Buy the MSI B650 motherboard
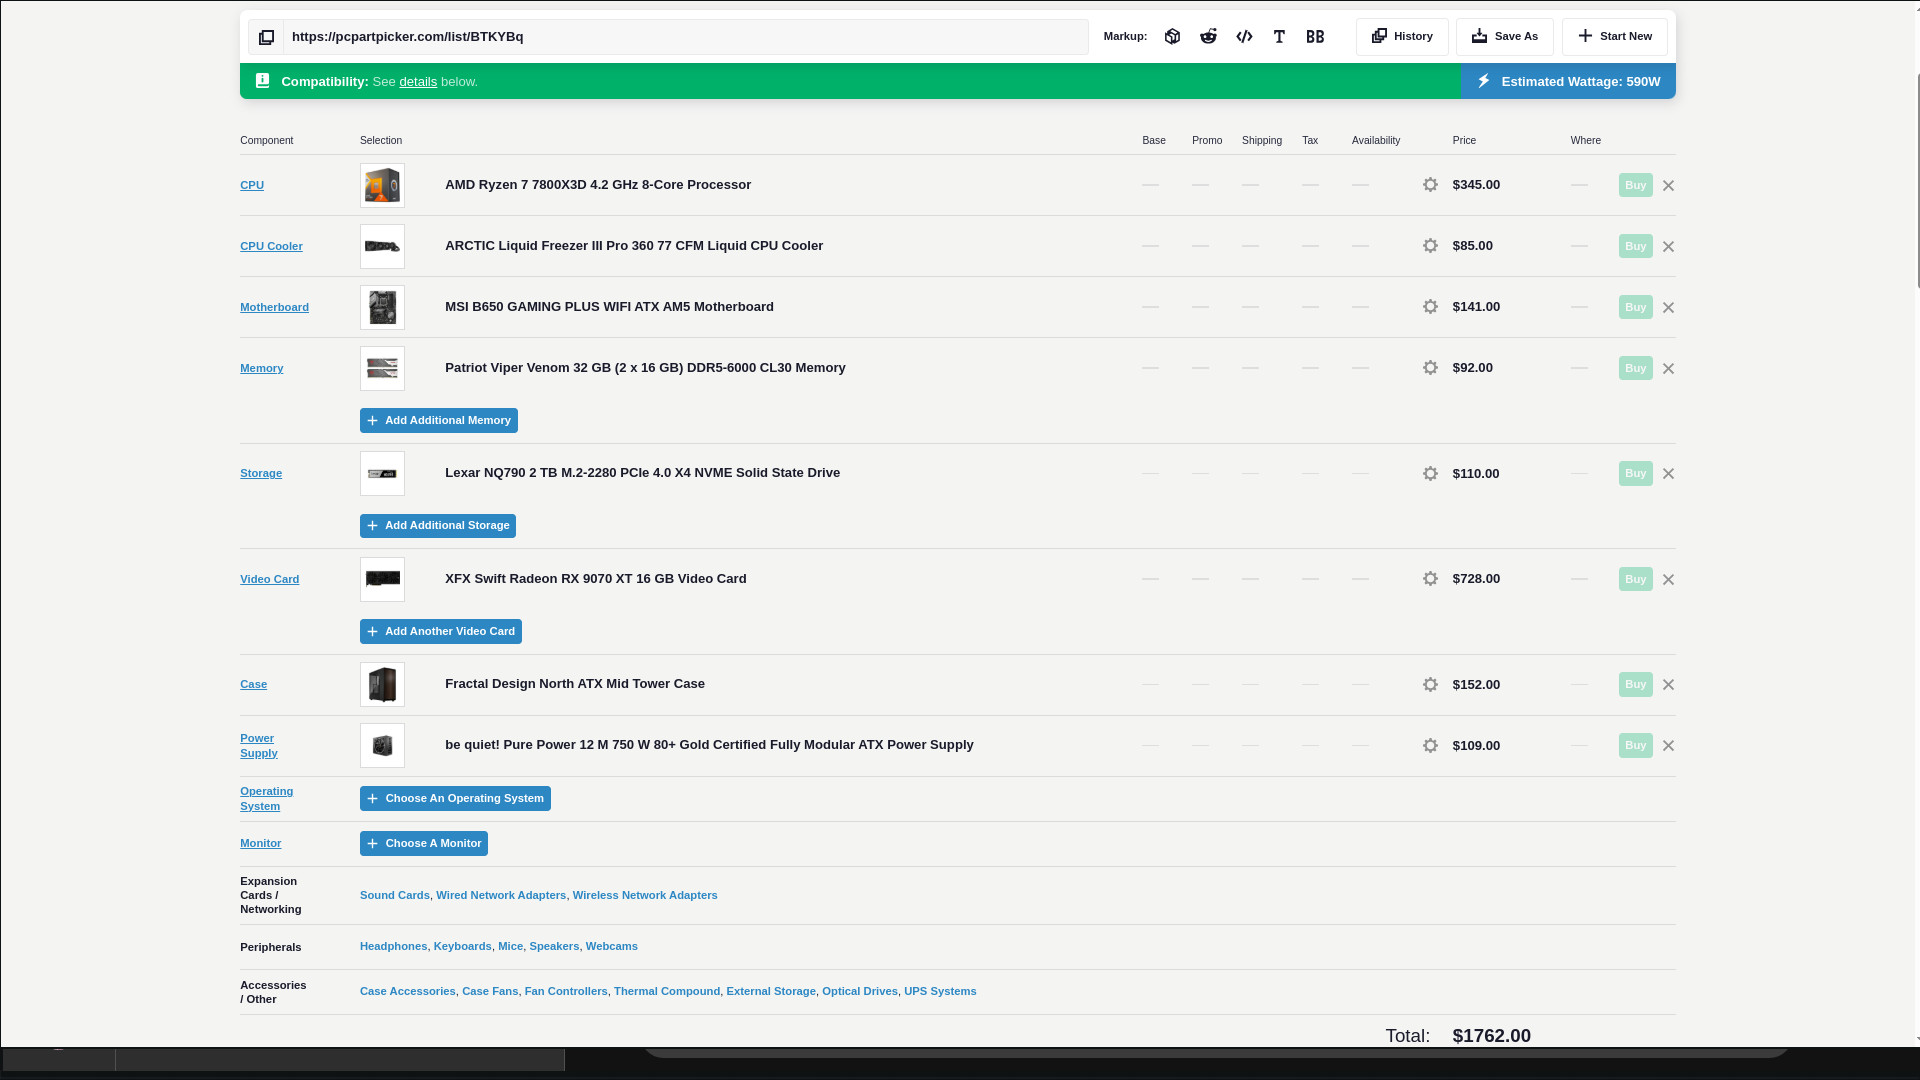Viewport: 1920px width, 1080px height. click(x=1635, y=307)
